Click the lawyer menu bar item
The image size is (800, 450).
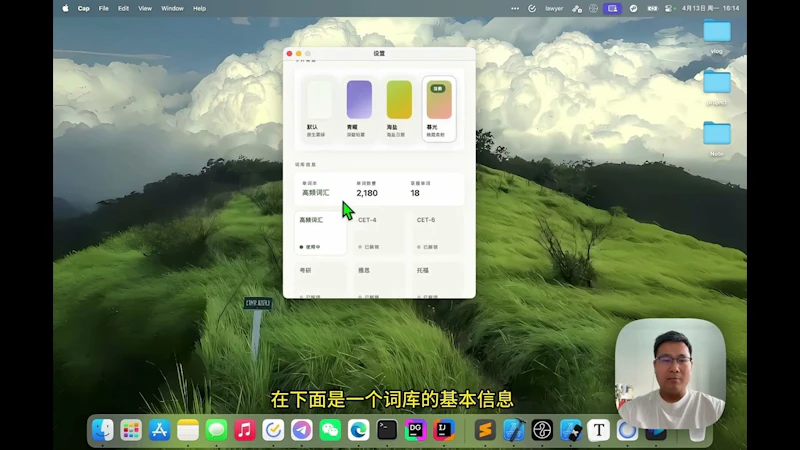(554, 8)
